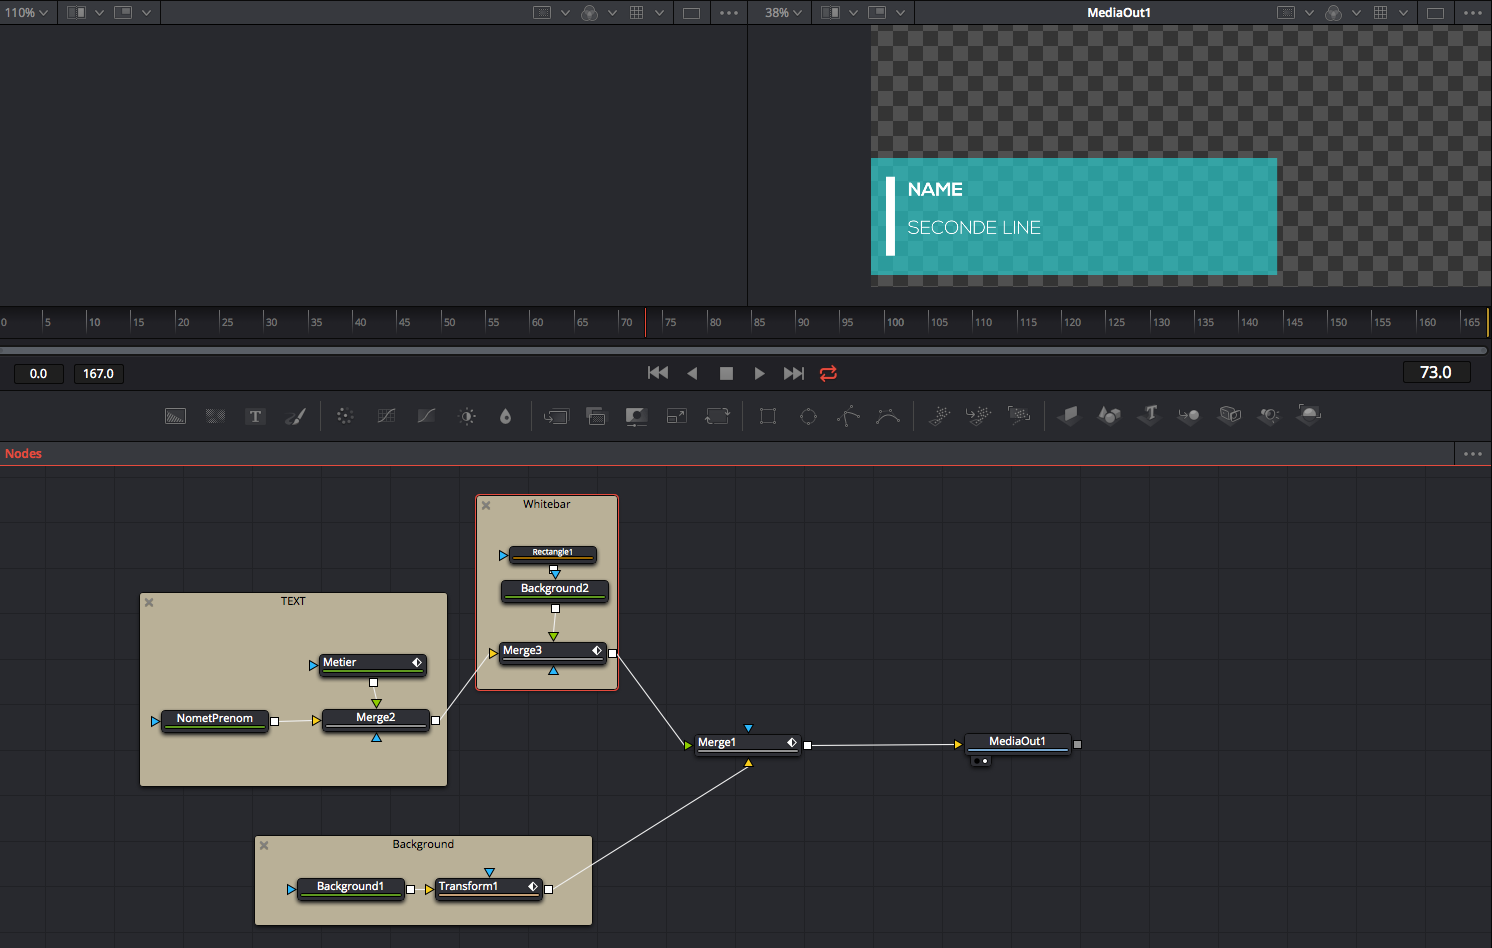This screenshot has height=948, width=1492.
Task: Add a Color Corrector node from the toolbar
Action: tap(345, 416)
